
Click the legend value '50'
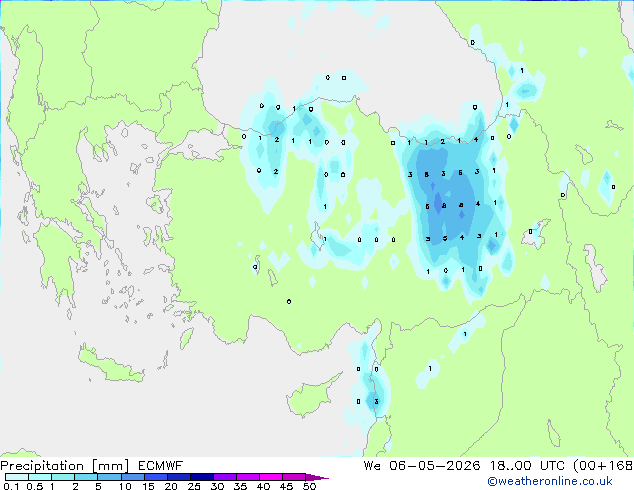310,486
